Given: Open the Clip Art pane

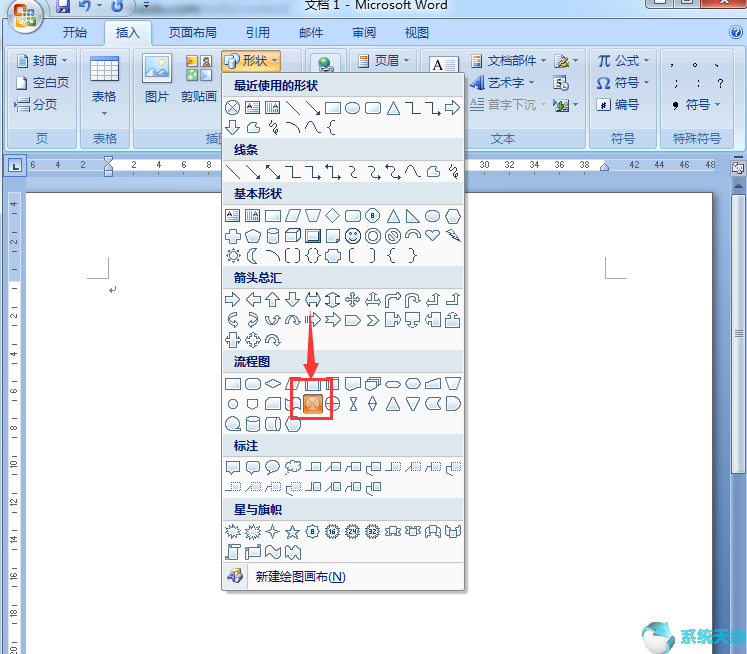Looking at the screenshot, I should click(x=199, y=79).
